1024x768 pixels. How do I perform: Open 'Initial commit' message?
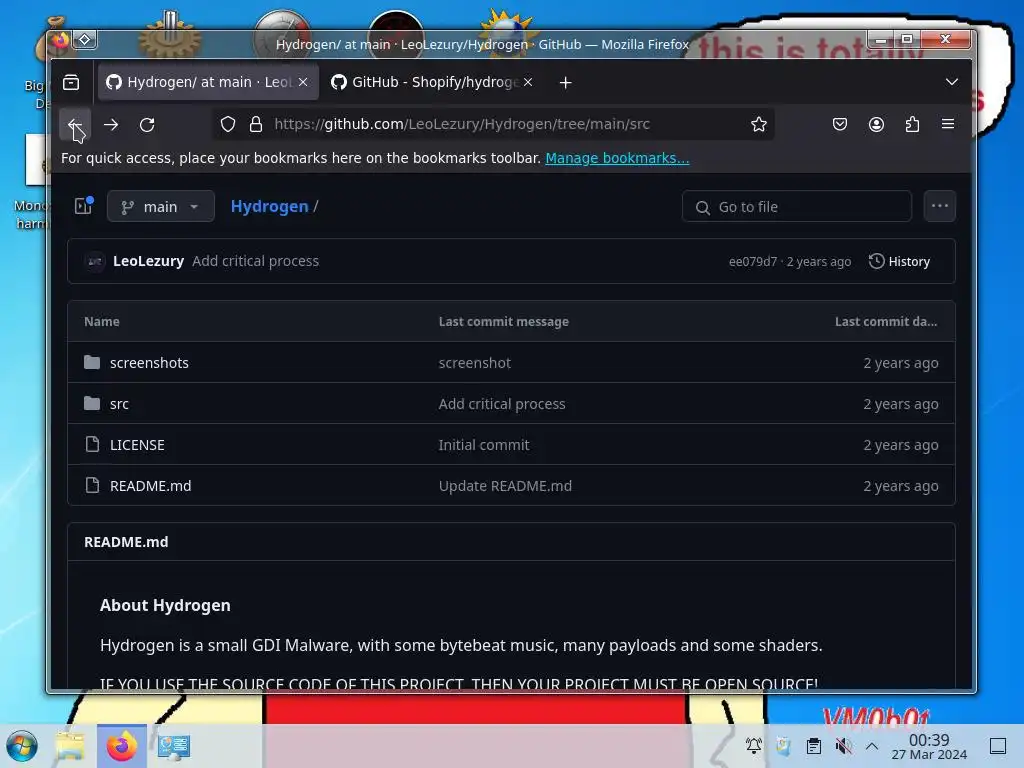click(484, 445)
